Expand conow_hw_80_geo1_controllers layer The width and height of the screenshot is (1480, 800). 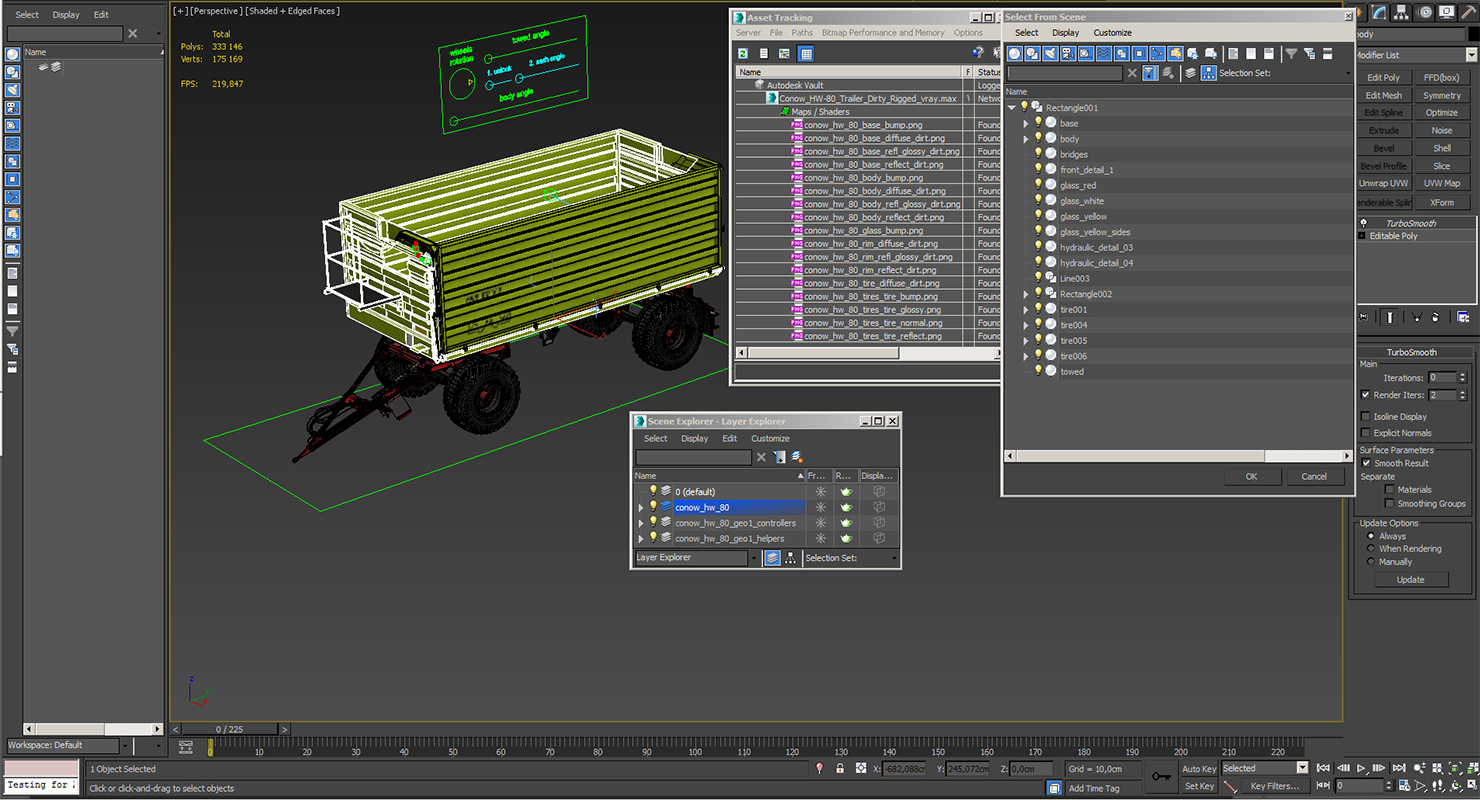tap(641, 523)
